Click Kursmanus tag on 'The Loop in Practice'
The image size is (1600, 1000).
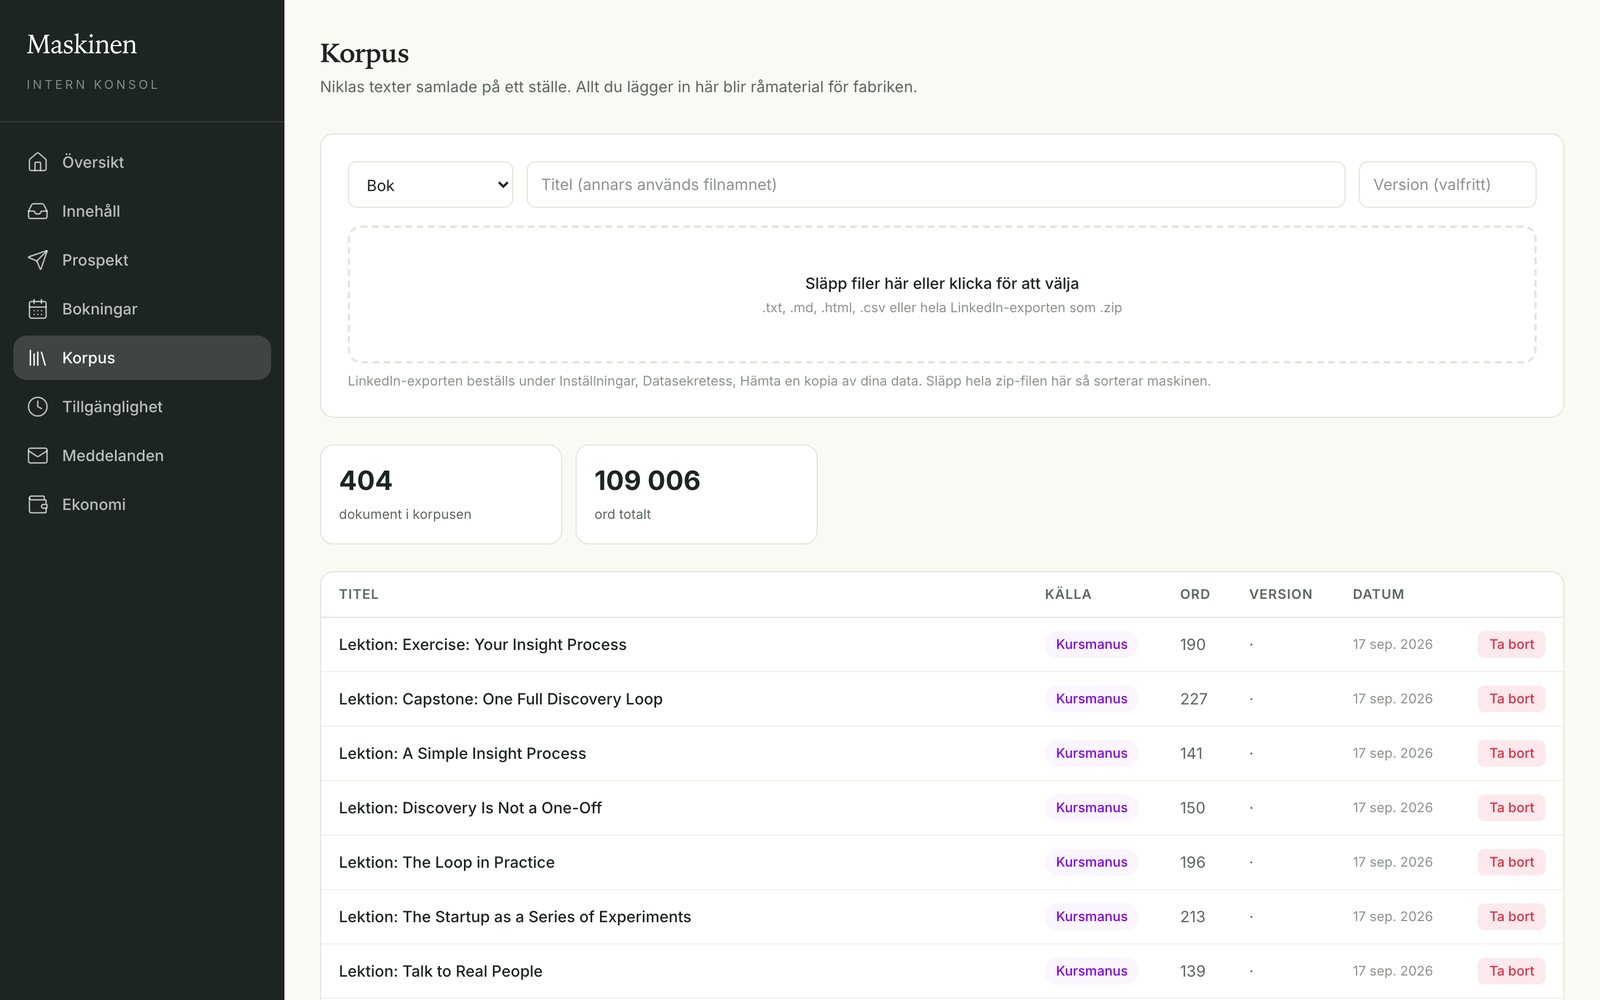point(1091,862)
